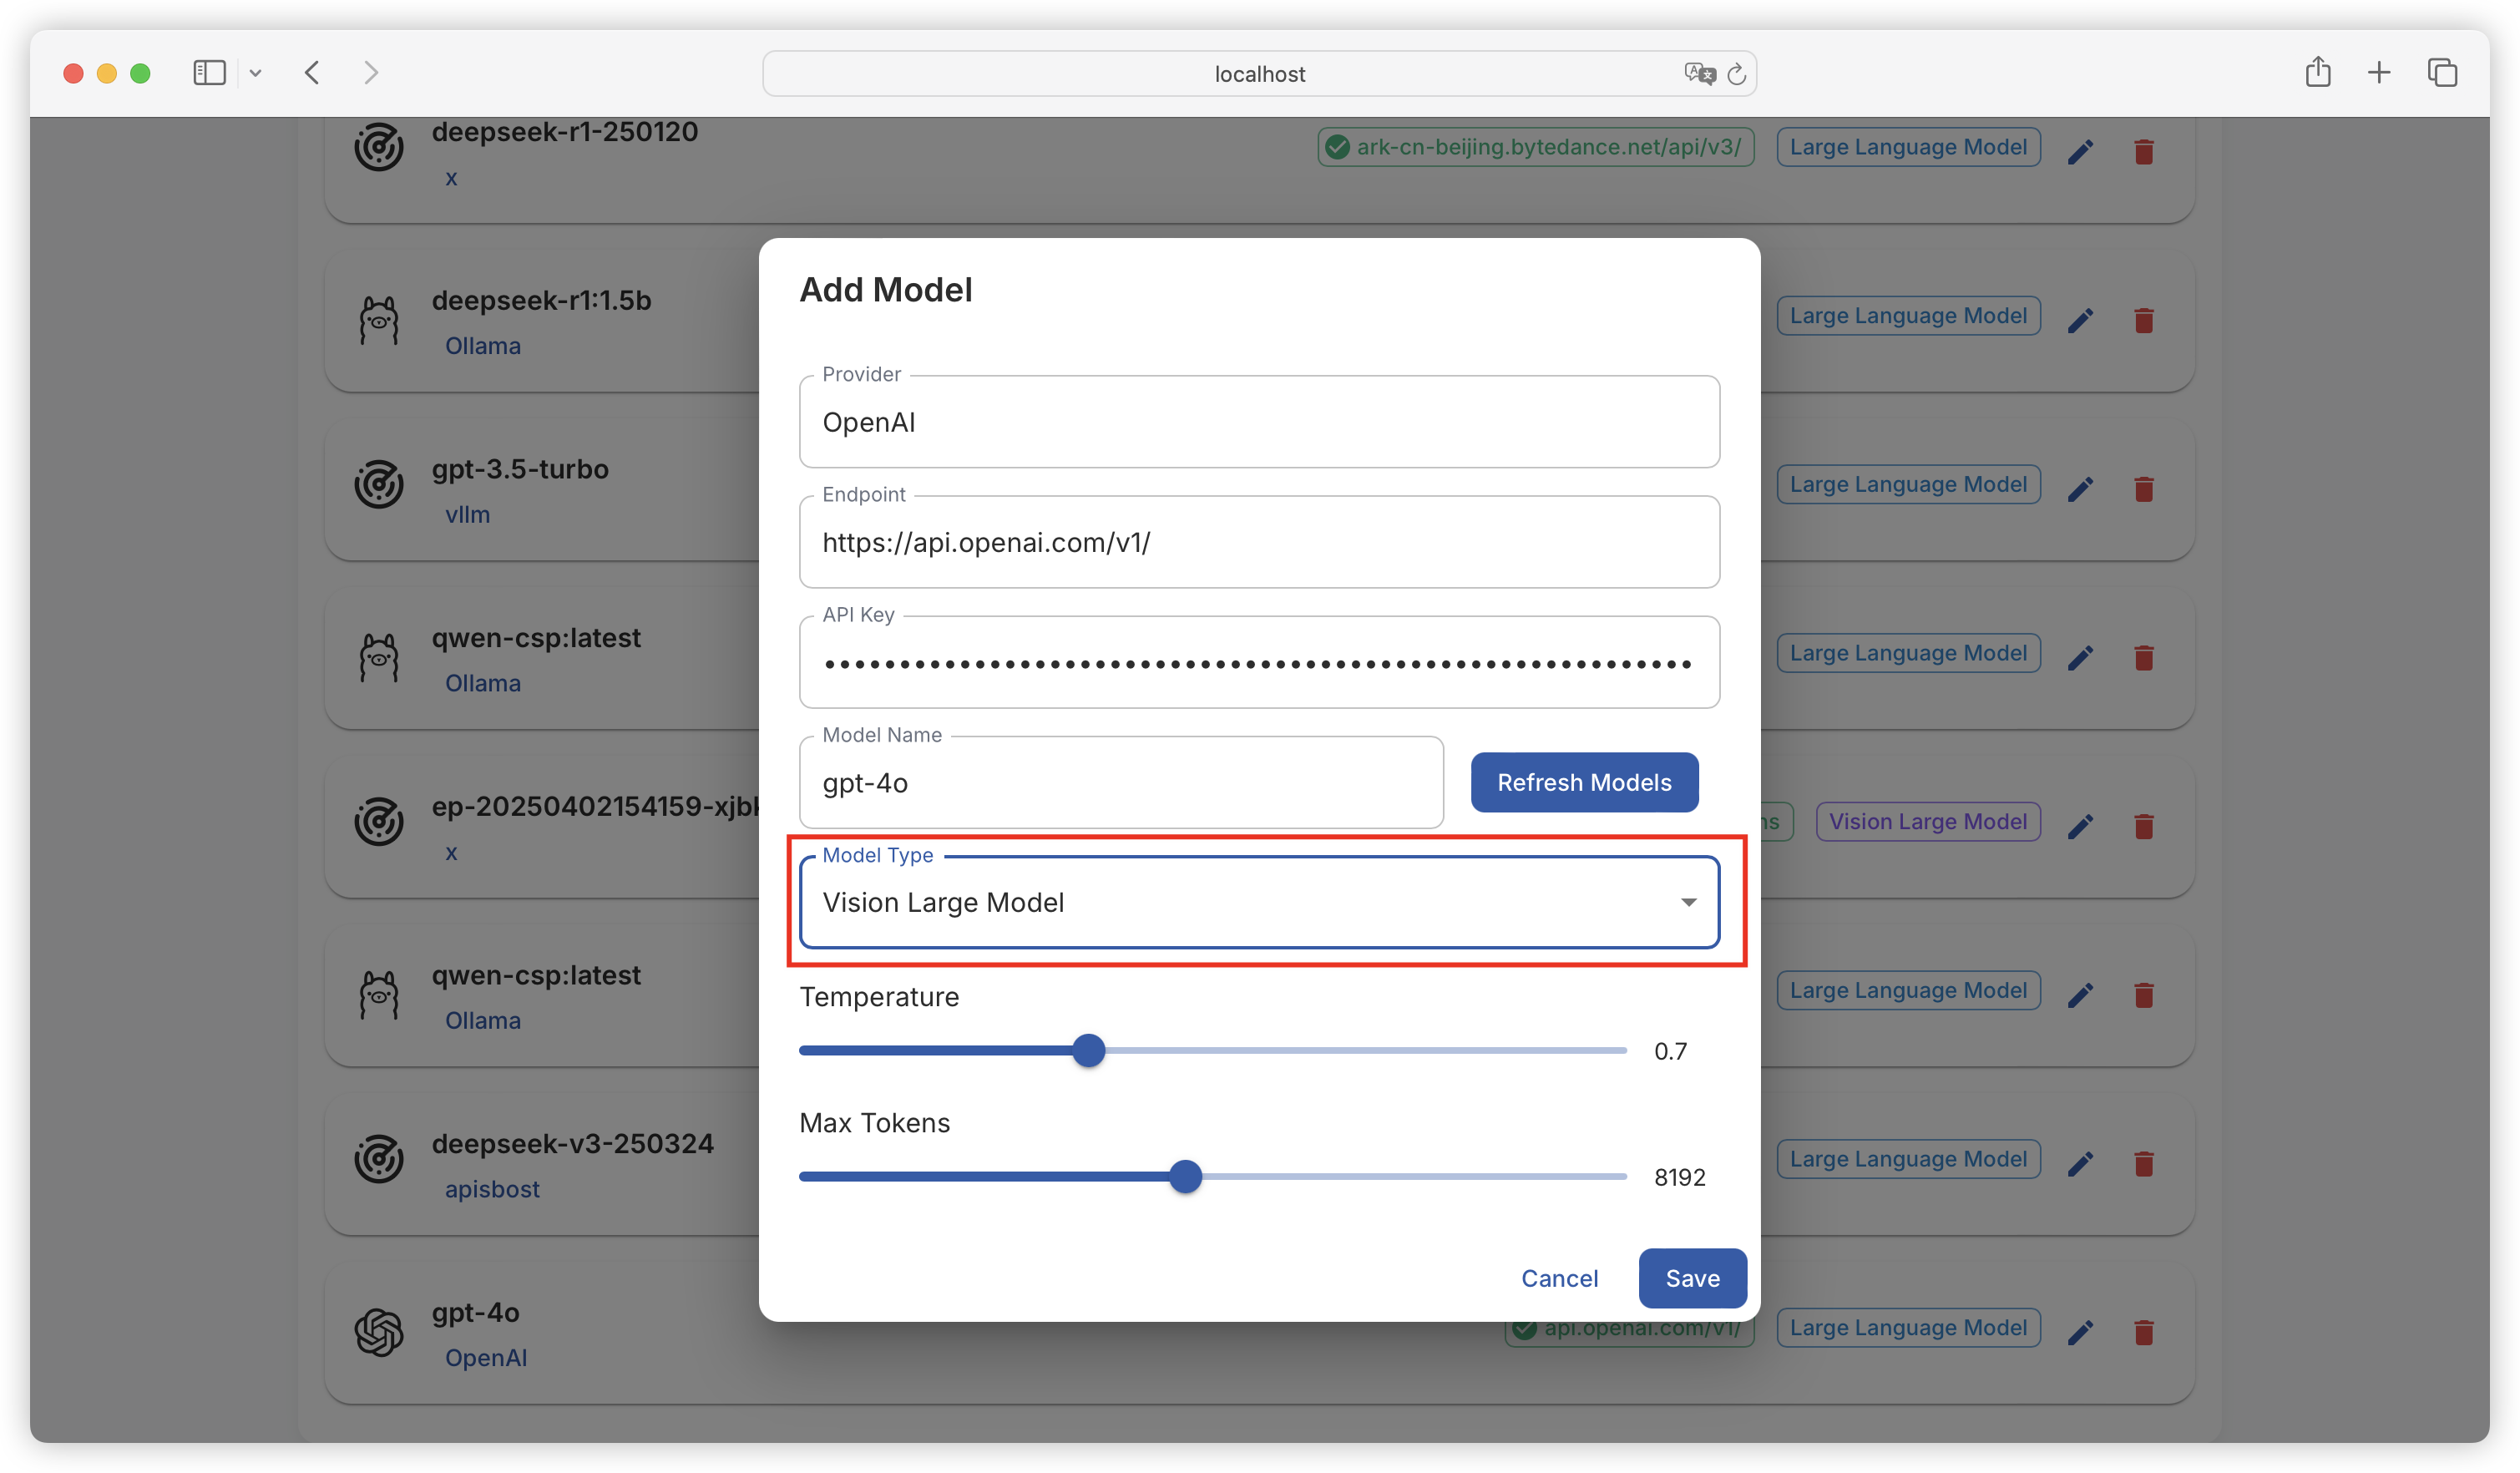
Task: Reload the localhost page
Action: pyautogui.click(x=1737, y=74)
